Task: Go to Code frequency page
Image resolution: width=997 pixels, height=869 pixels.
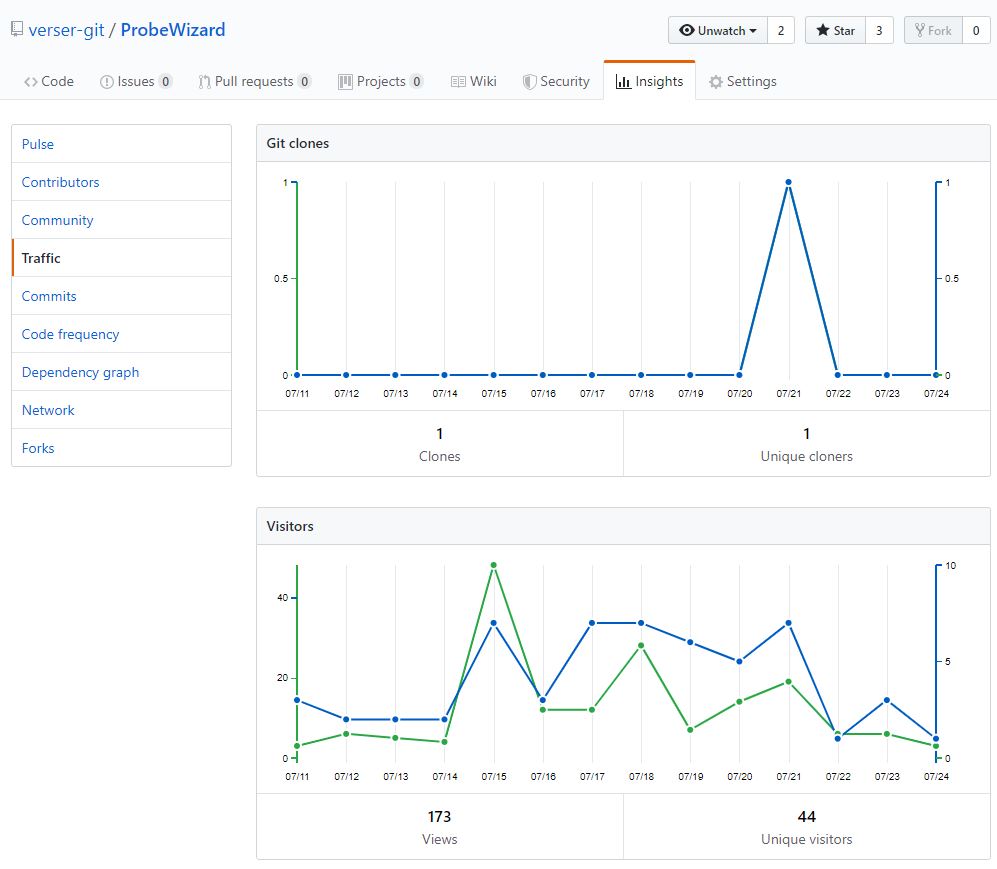Action: coord(71,334)
